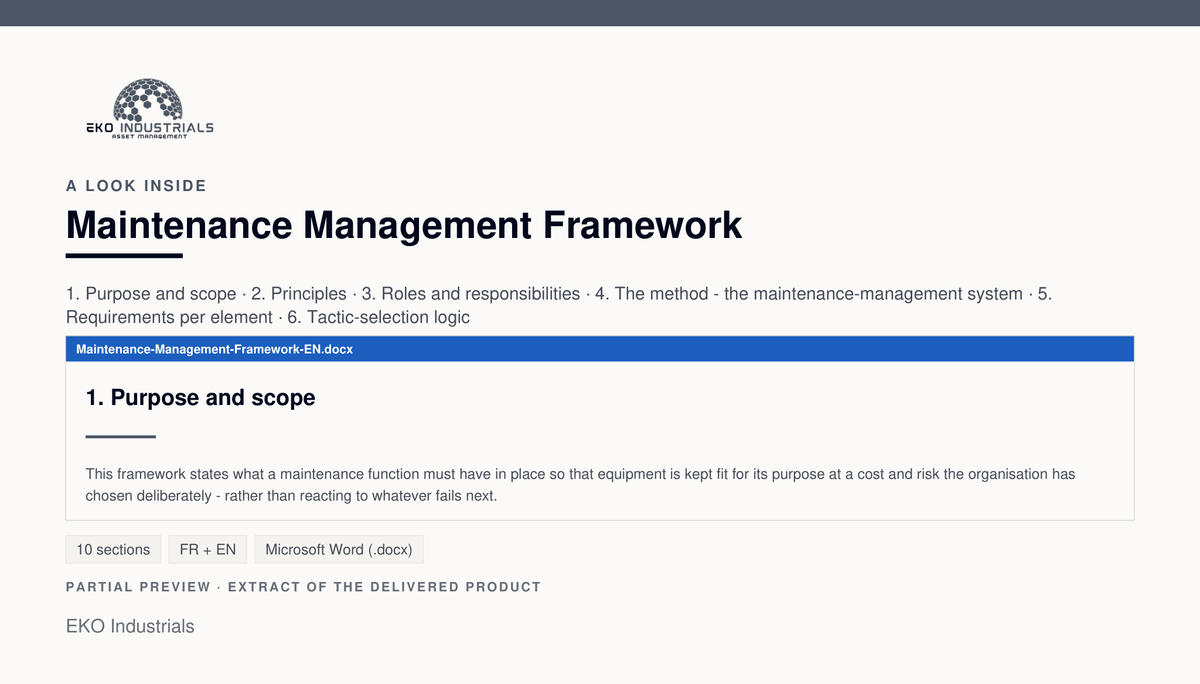This screenshot has height=684, width=1200.
Task: Click the 'Microsoft Word (.docx)' tag
Action: click(340, 550)
